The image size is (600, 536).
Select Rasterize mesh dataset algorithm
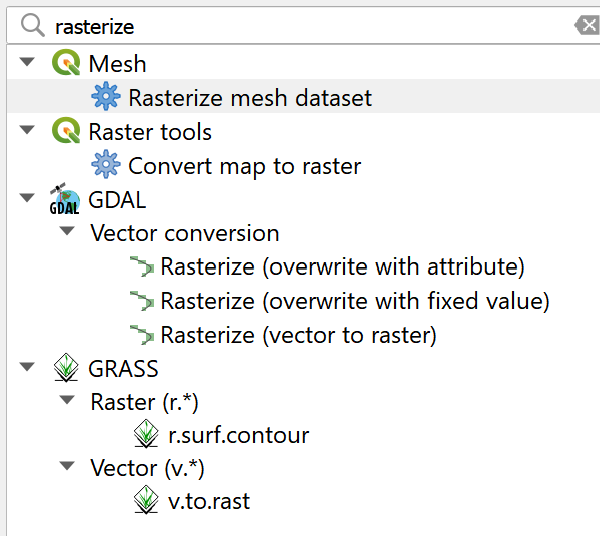click(249, 98)
